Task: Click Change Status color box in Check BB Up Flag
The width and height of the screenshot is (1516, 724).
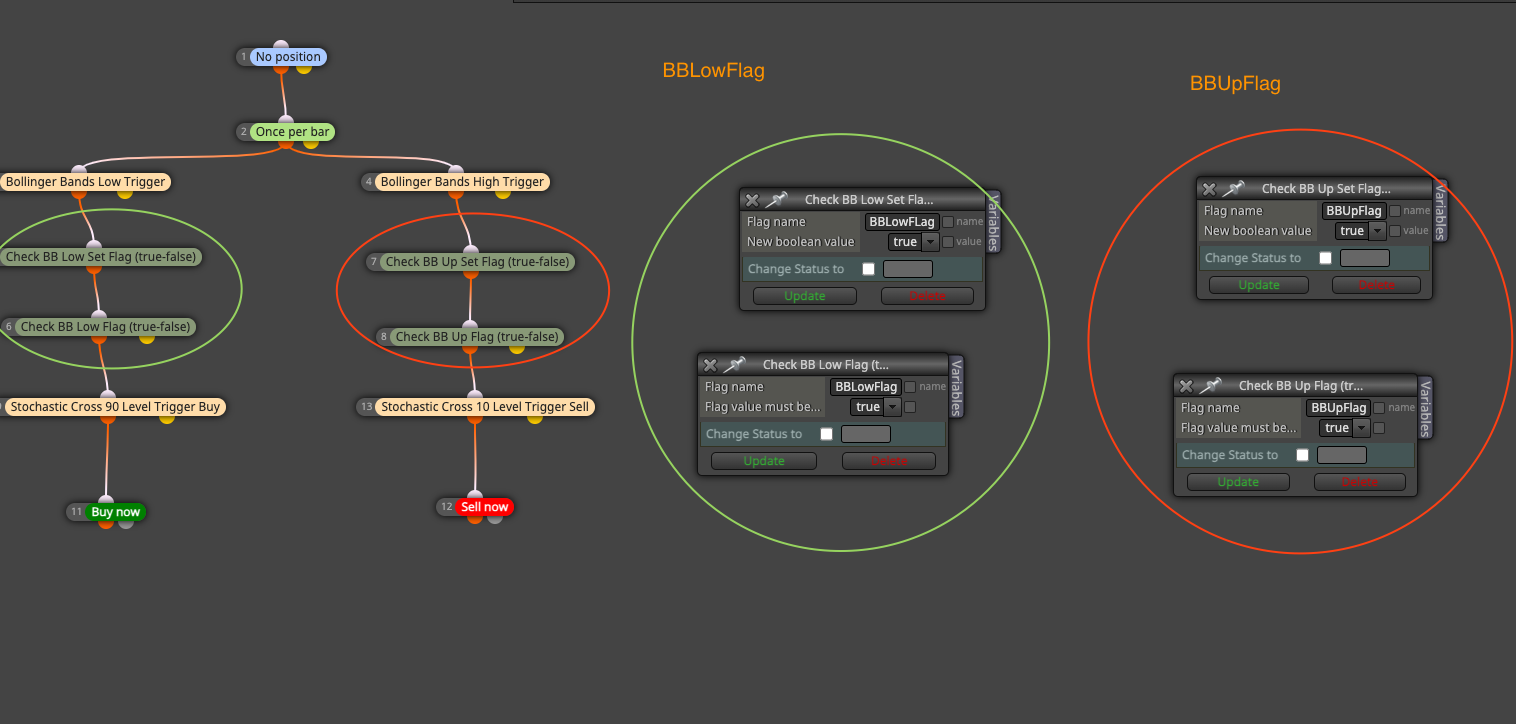Action: (1342, 455)
